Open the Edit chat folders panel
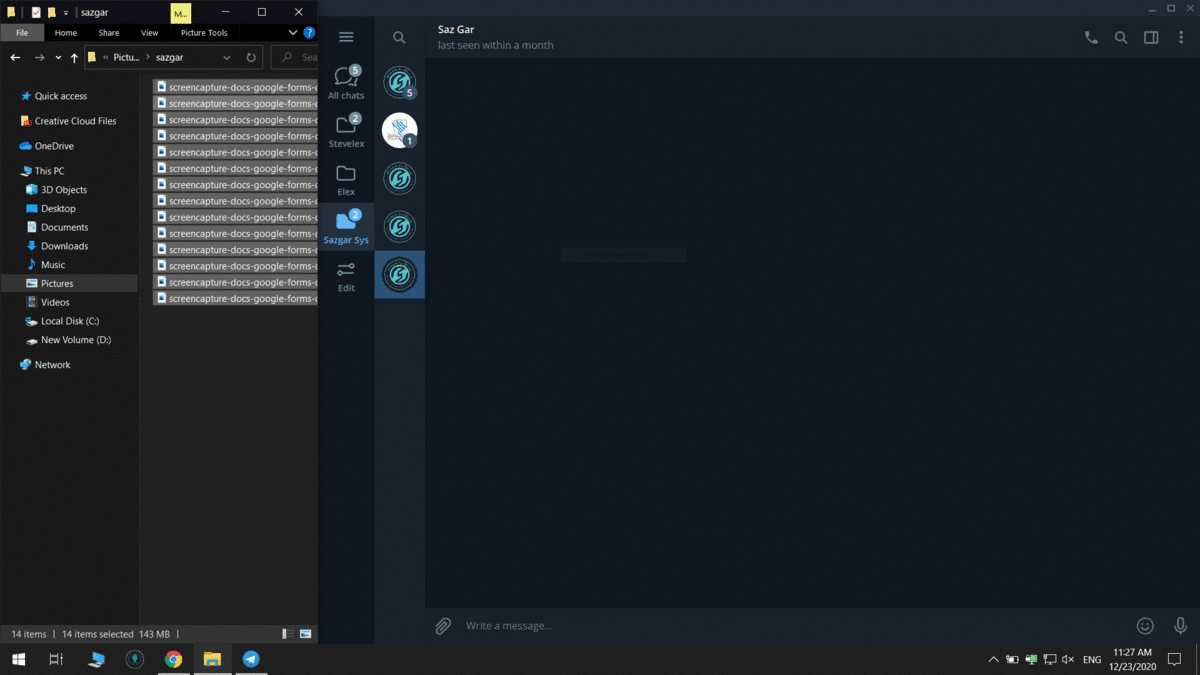This screenshot has height=675, width=1200. [346, 275]
